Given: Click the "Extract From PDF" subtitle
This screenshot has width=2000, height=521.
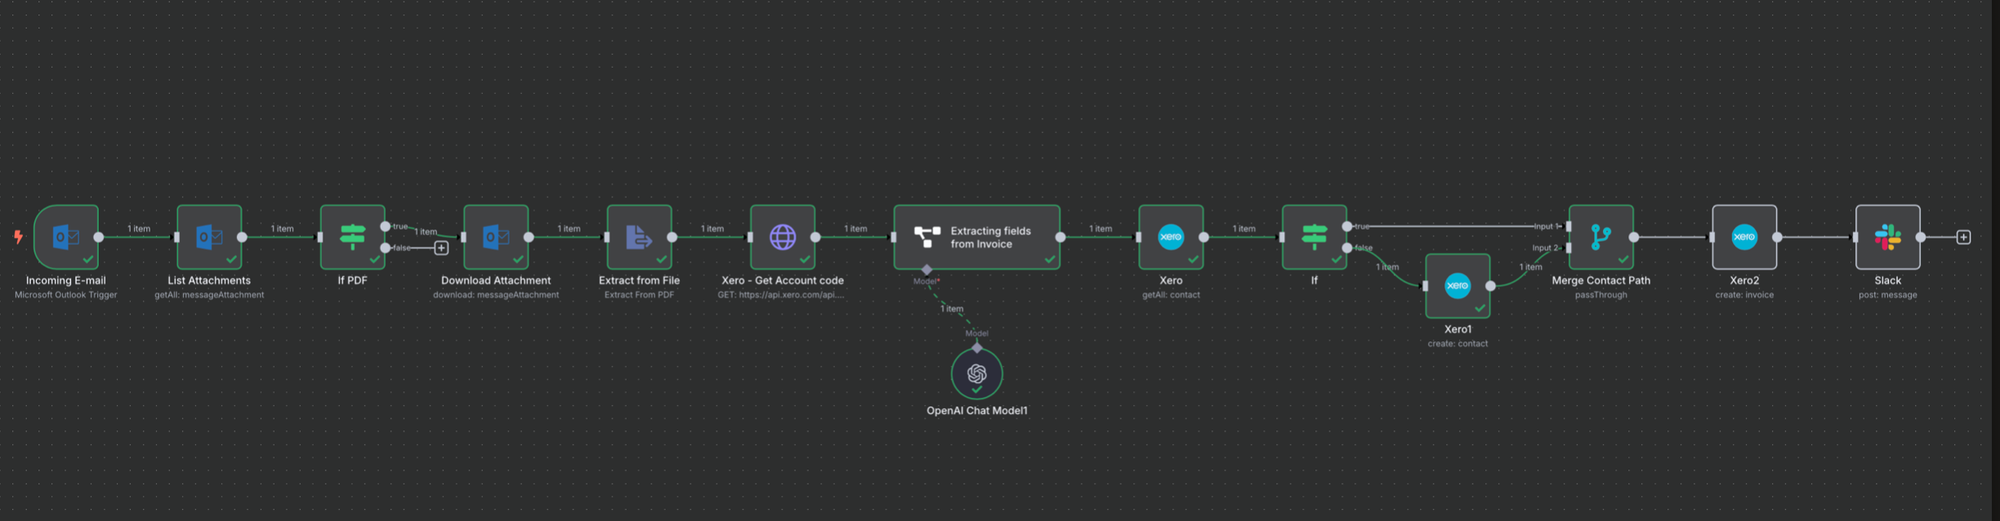Looking at the screenshot, I should (639, 295).
